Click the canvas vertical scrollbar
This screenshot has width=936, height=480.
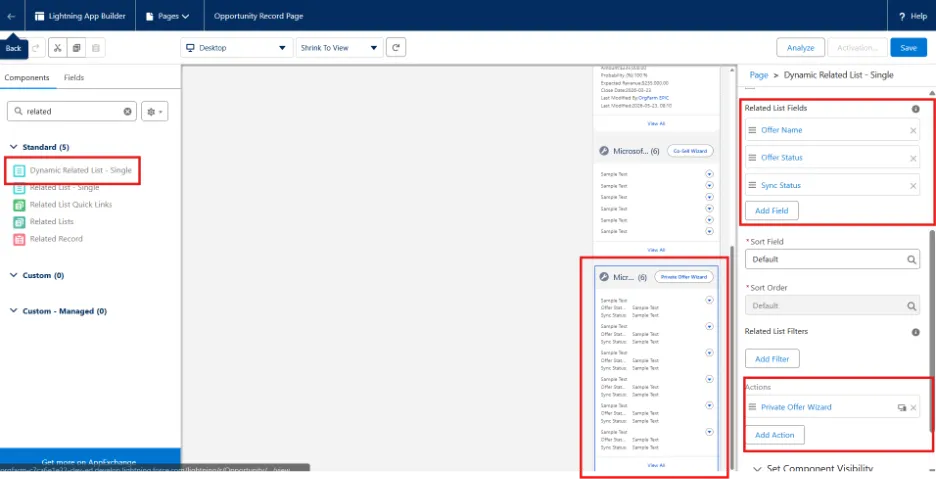click(x=732, y=358)
